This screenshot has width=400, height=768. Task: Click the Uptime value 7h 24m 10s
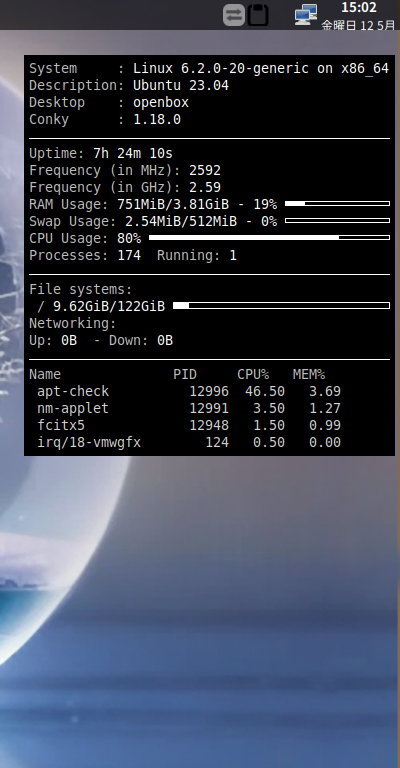click(x=133, y=153)
